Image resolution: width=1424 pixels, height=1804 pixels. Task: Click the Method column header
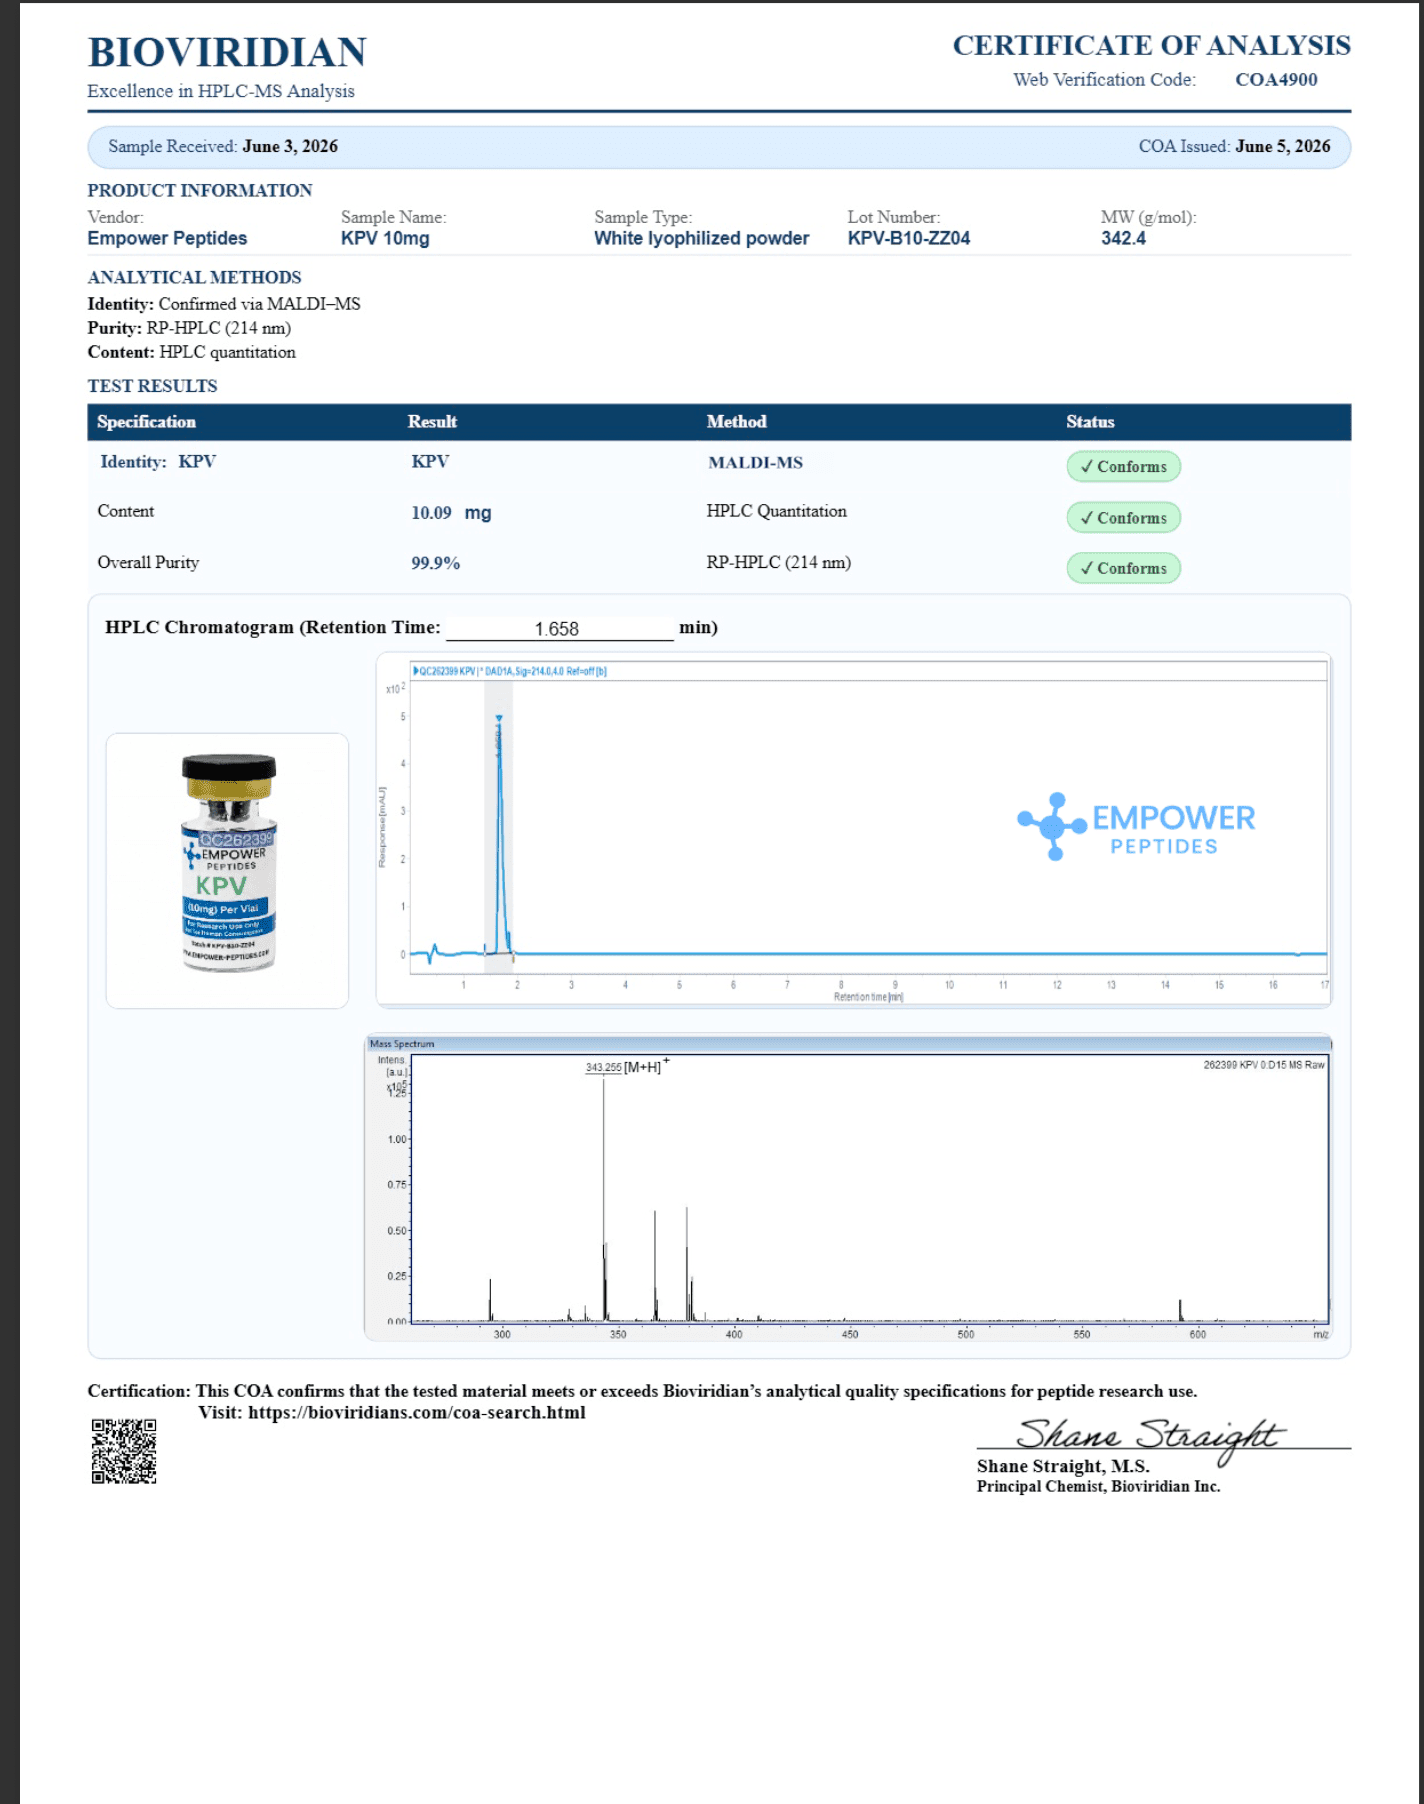736,421
